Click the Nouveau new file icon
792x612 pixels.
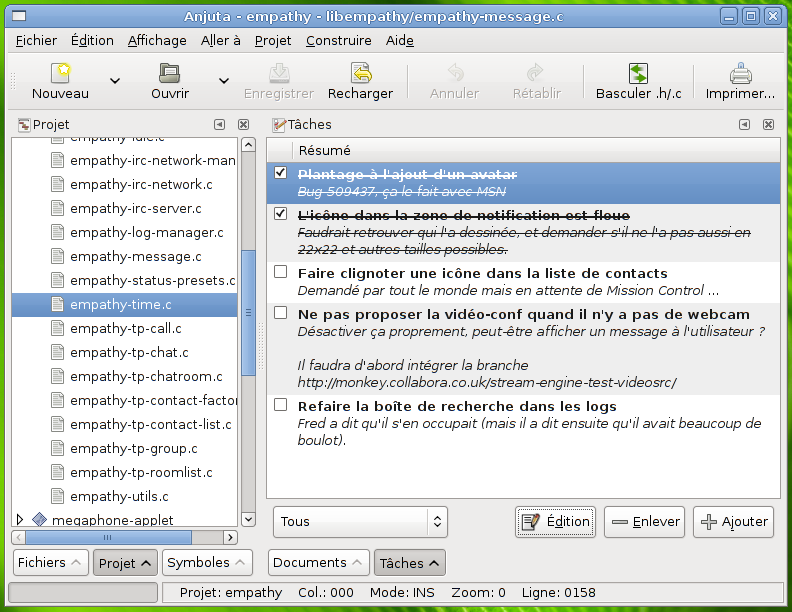[x=60, y=74]
